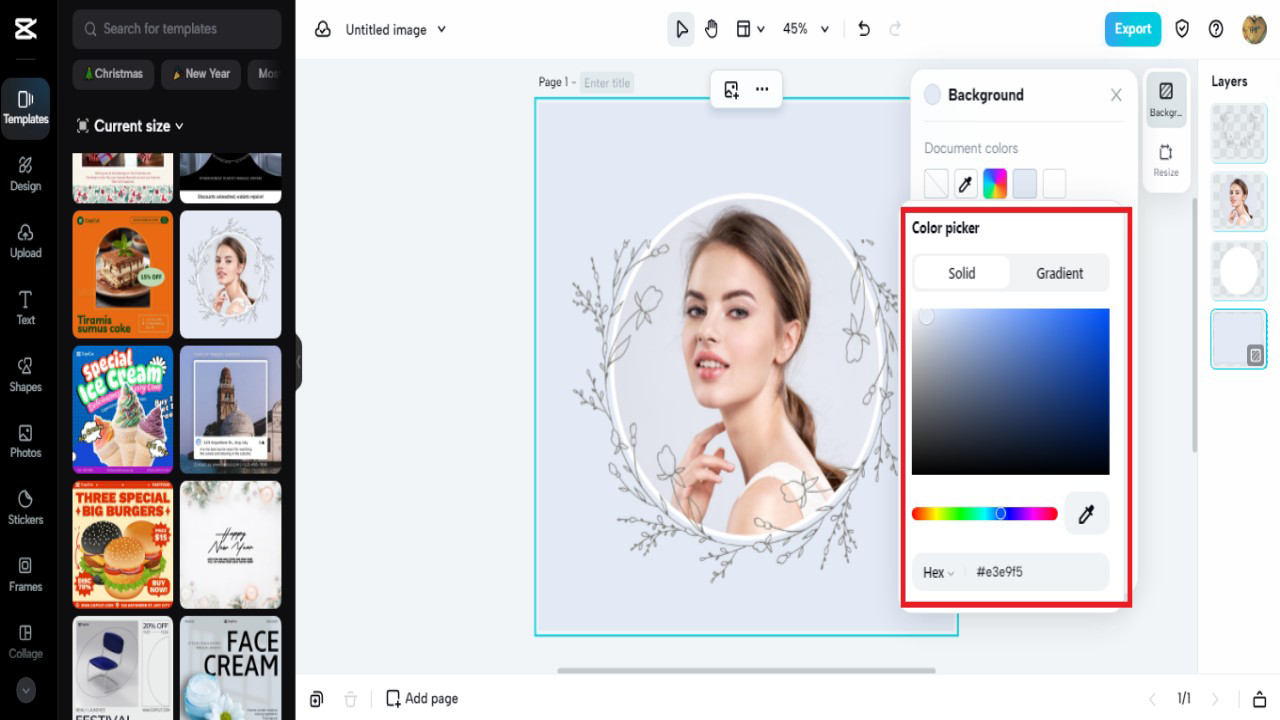1280x720 pixels.
Task: Select the Text tool in sidebar
Action: tap(26, 307)
